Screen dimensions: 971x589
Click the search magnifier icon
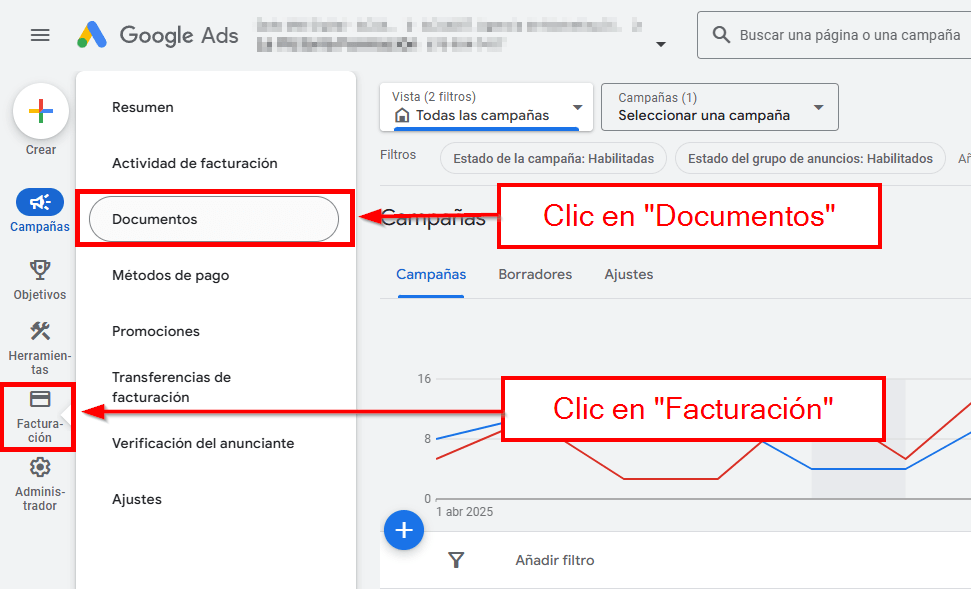pyautogui.click(x=720, y=34)
